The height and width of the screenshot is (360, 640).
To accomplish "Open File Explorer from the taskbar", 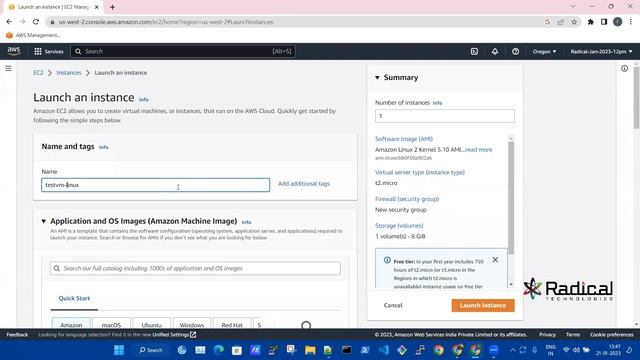I will [x=310, y=350].
